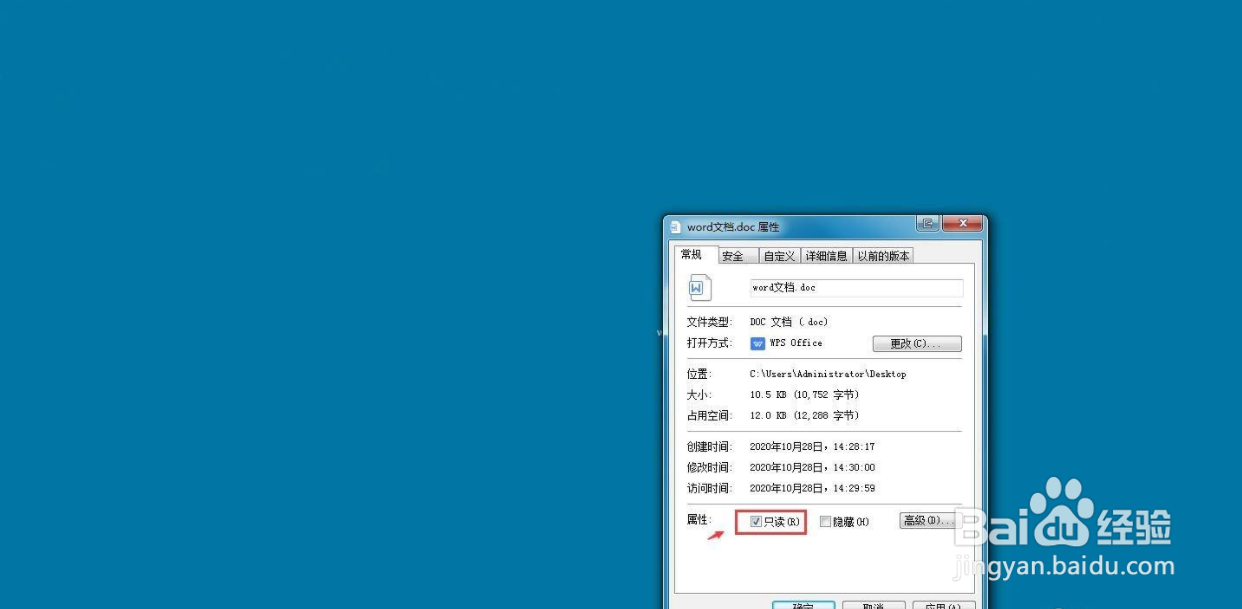The width and height of the screenshot is (1242, 609).
Task: Click the creation time ending 14:28:17
Action: click(812, 447)
